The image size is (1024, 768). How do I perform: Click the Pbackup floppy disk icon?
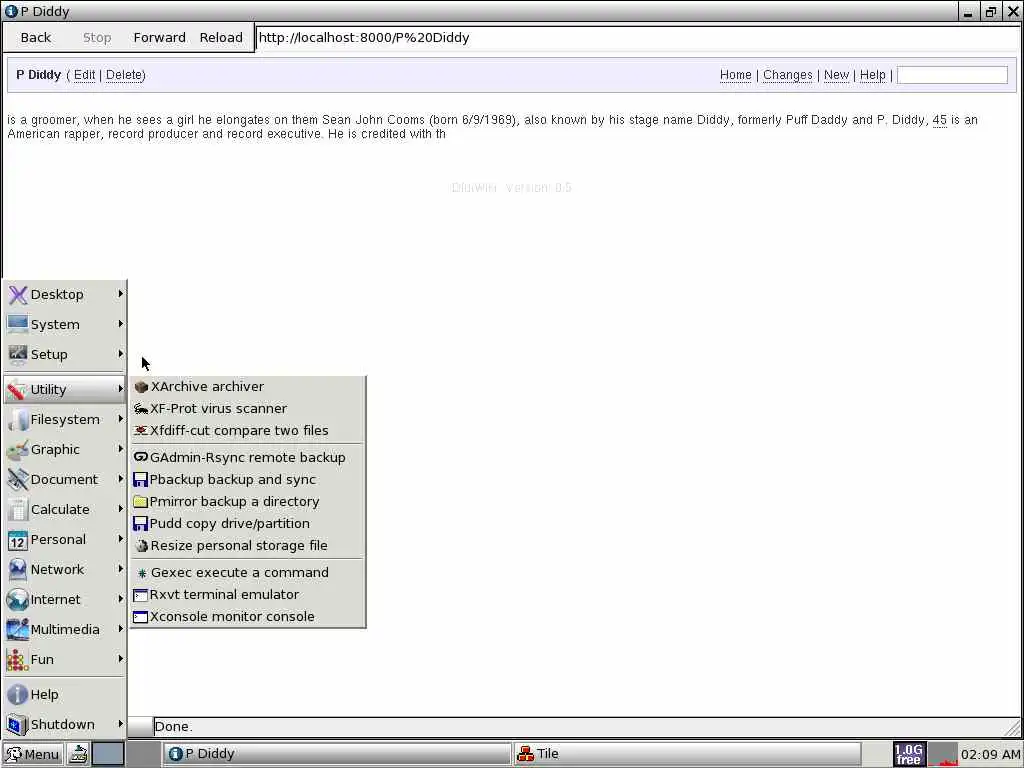[140, 480]
